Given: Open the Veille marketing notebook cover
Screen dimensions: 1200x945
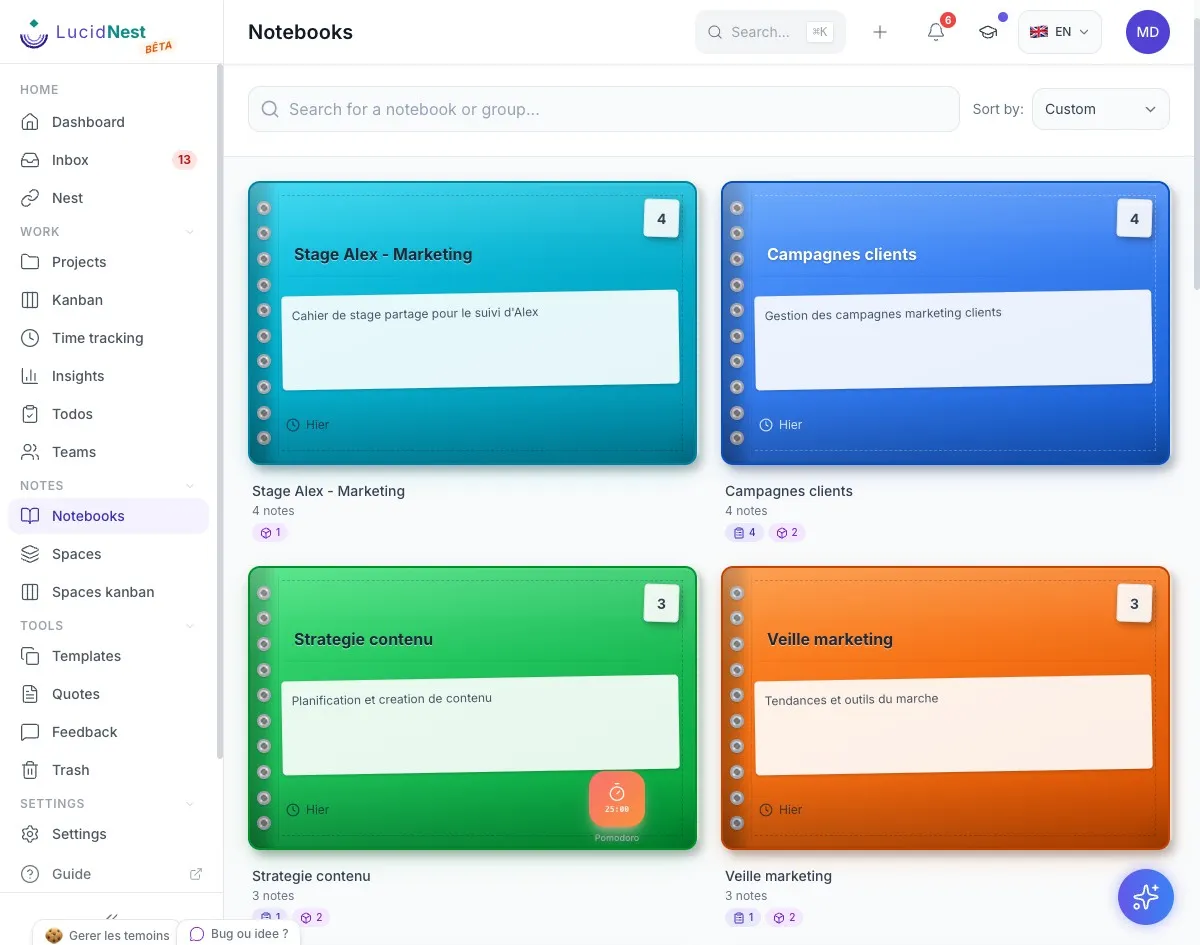Looking at the screenshot, I should pos(945,708).
